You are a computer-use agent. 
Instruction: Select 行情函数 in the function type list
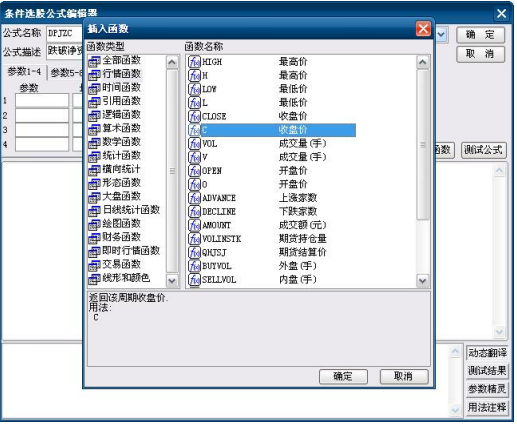(x=115, y=74)
